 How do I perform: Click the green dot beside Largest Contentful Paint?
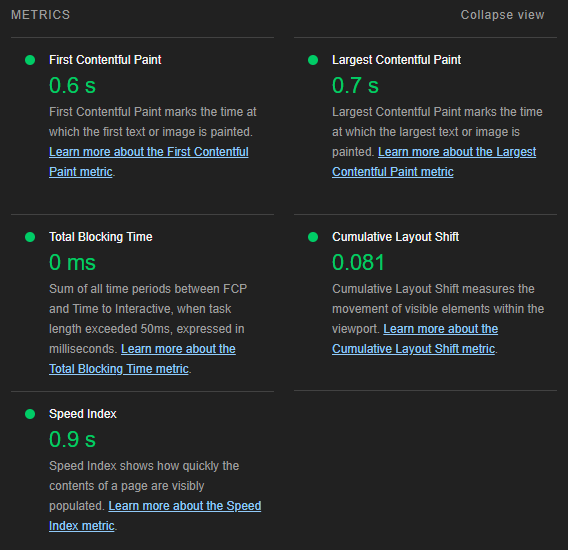[313, 60]
